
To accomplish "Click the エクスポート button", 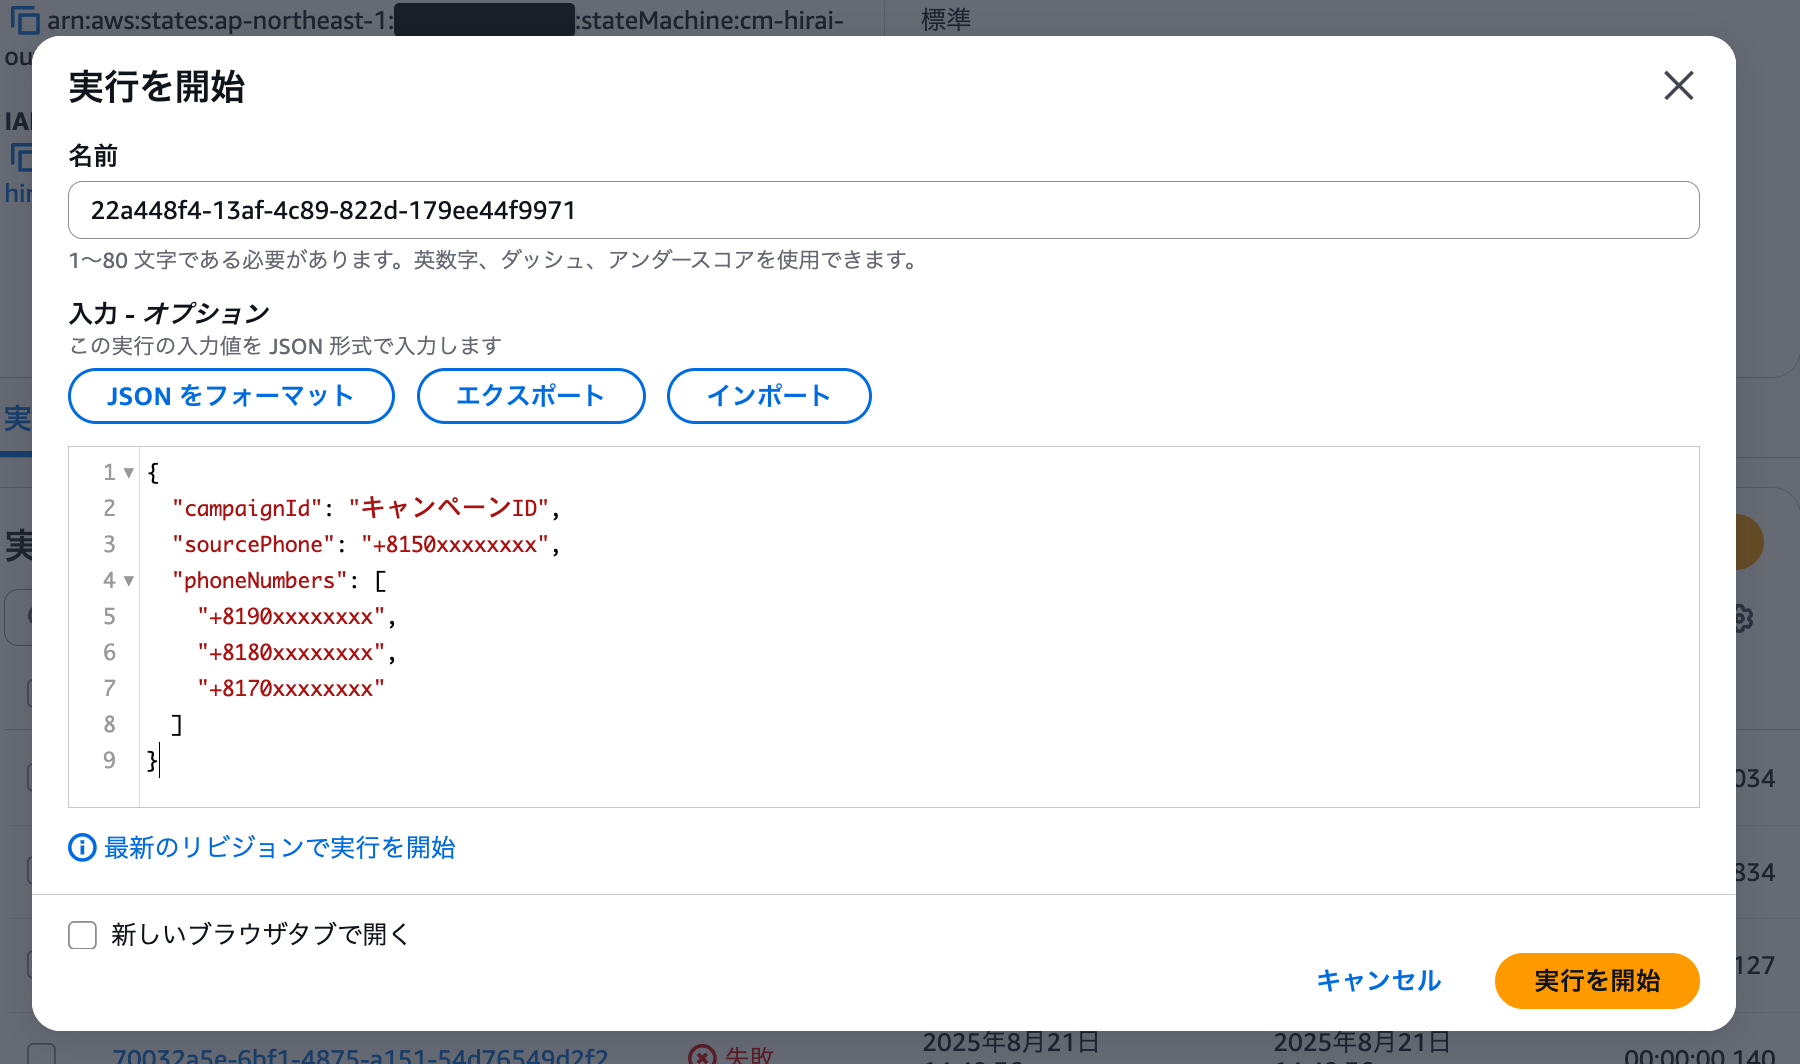I will coord(530,396).
